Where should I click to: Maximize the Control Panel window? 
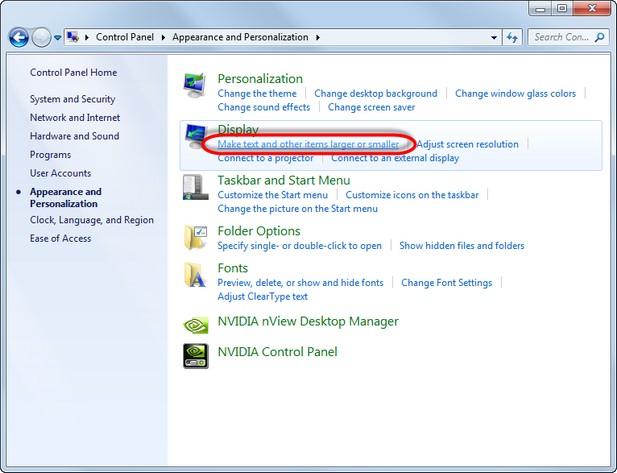(x=562, y=8)
